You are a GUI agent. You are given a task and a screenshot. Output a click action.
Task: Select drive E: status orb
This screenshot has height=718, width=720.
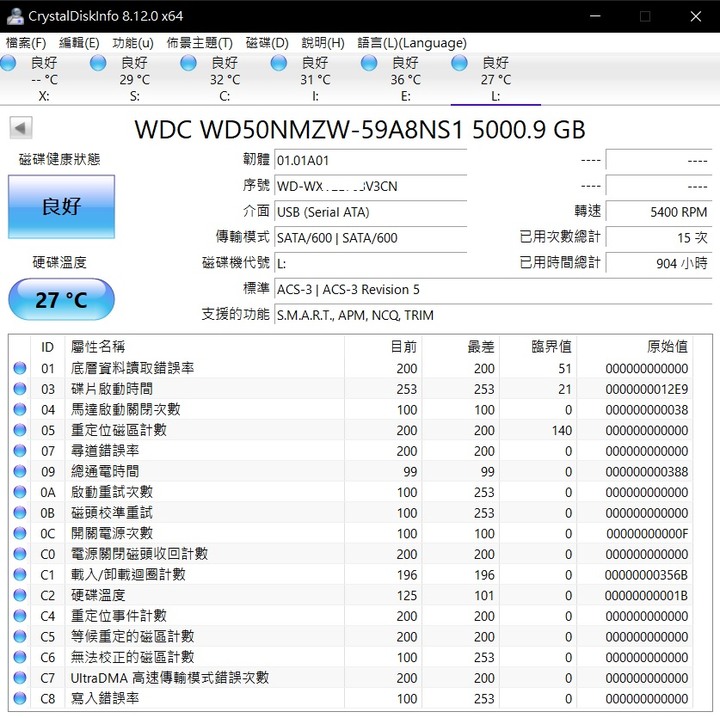pyautogui.click(x=369, y=63)
